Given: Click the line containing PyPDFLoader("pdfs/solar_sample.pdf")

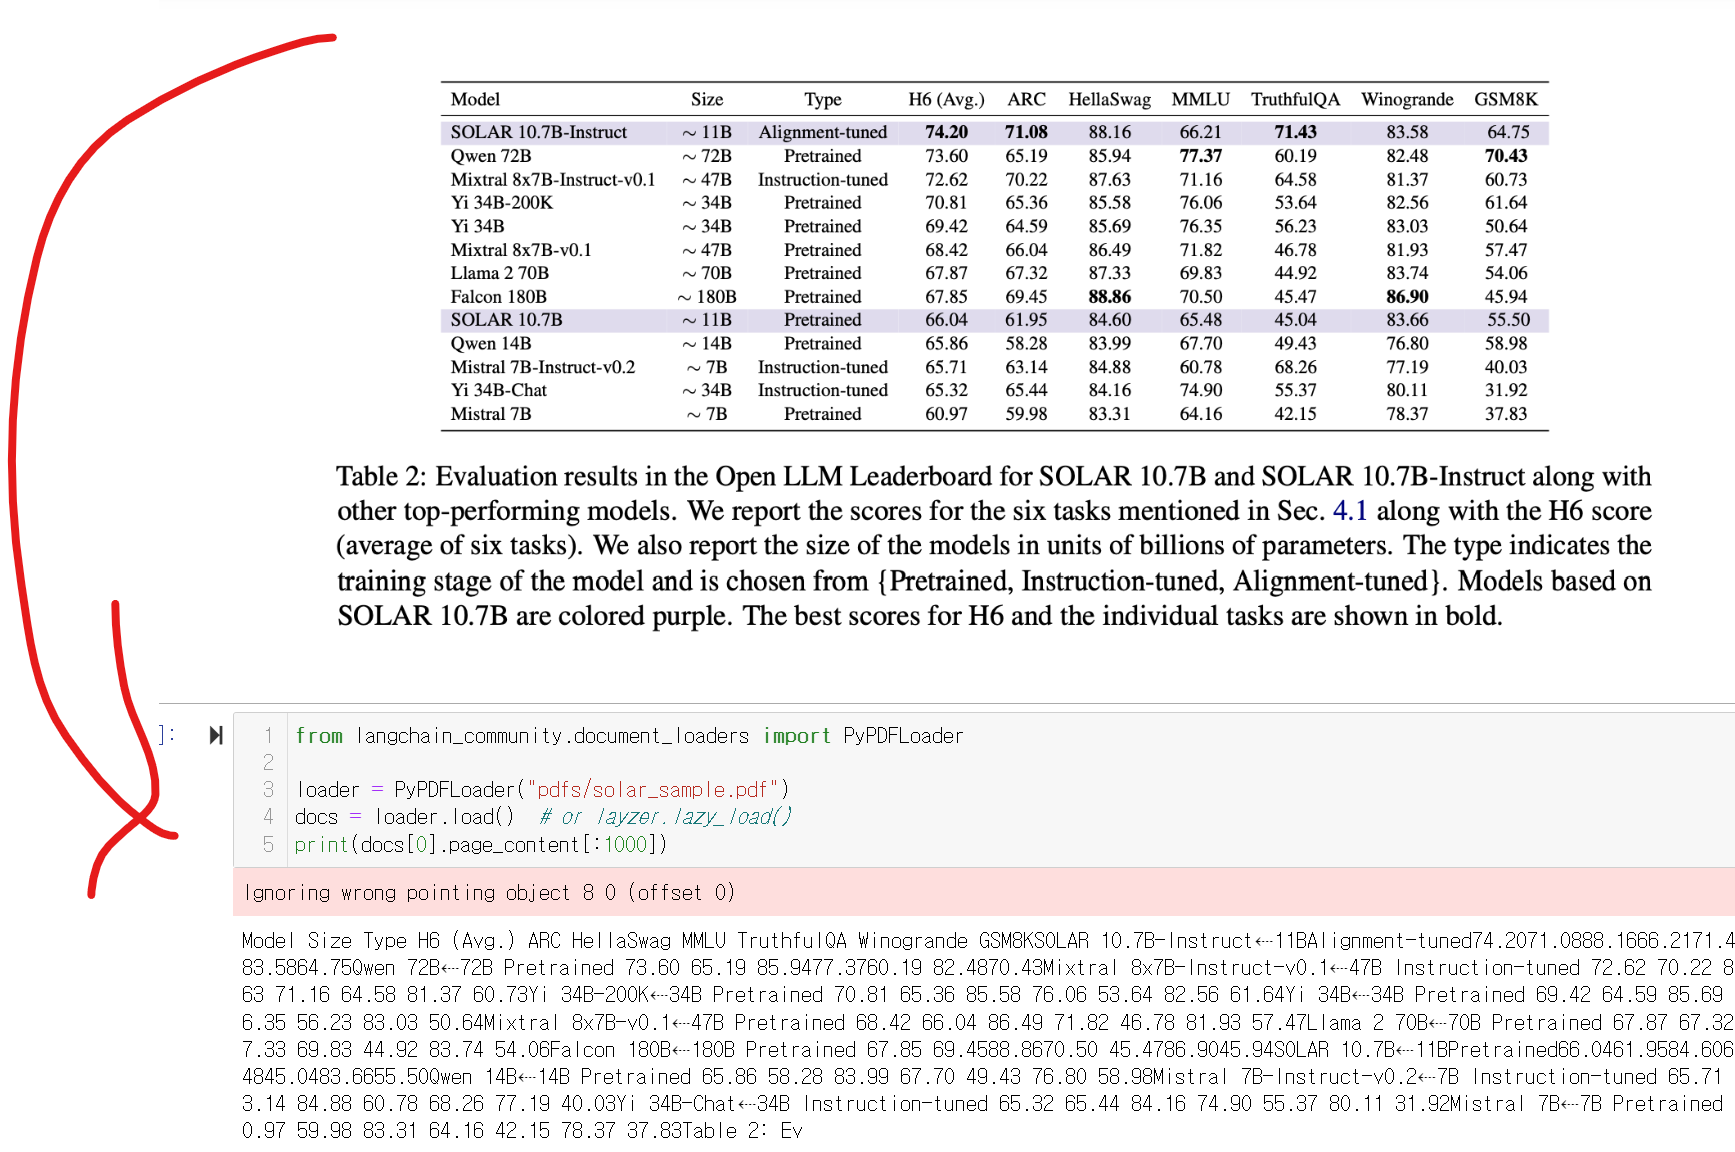Looking at the screenshot, I should pos(542,790).
